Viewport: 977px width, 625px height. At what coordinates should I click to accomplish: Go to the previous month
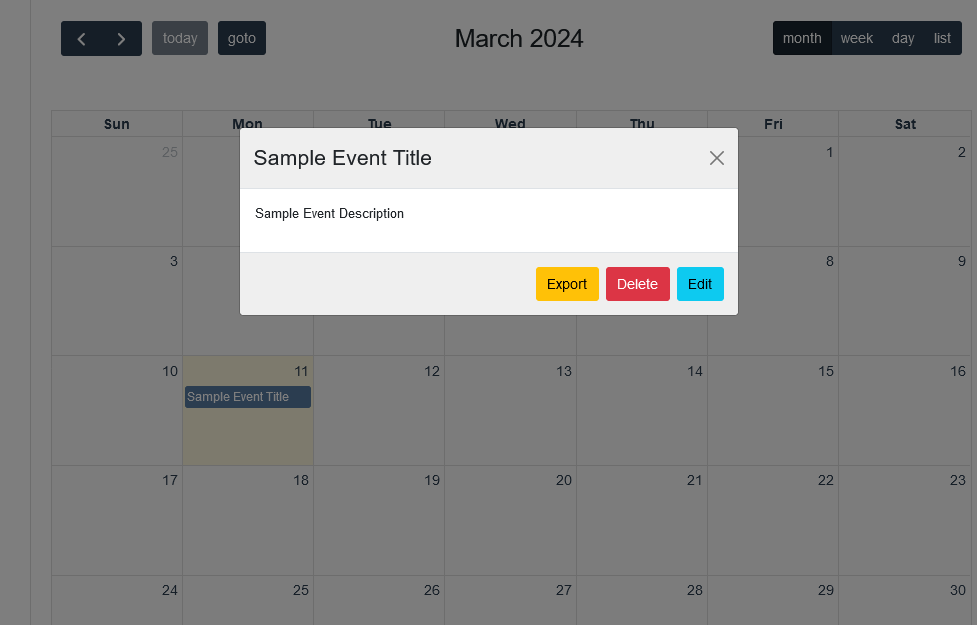[81, 39]
